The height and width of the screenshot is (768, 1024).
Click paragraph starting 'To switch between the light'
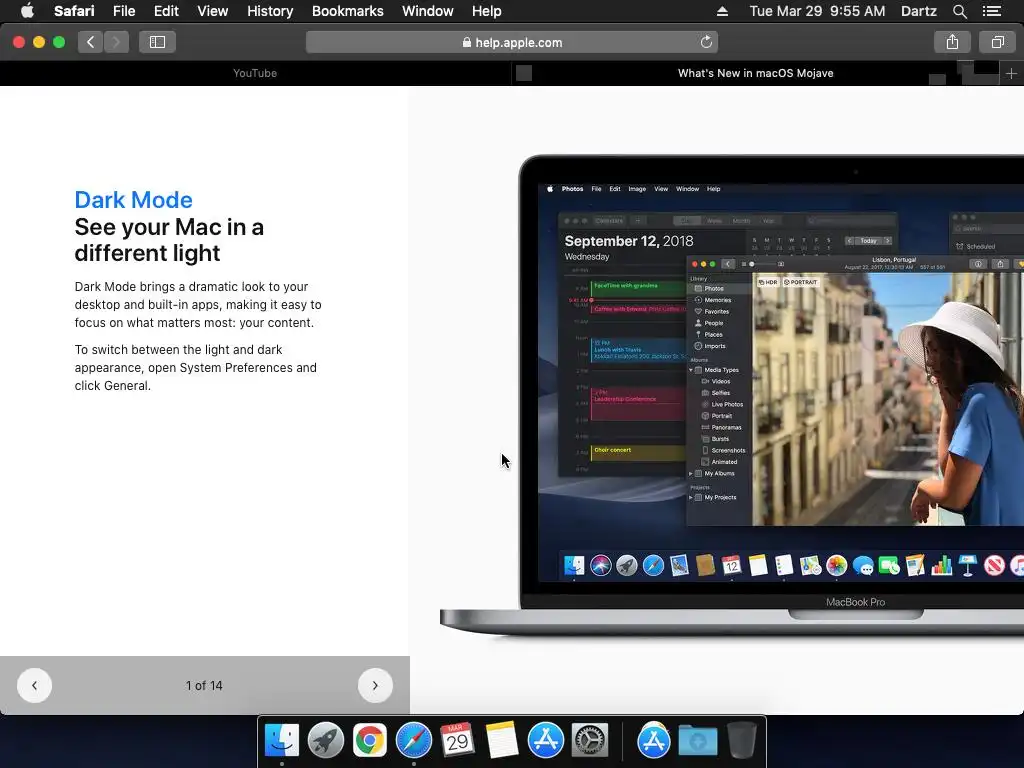click(196, 368)
